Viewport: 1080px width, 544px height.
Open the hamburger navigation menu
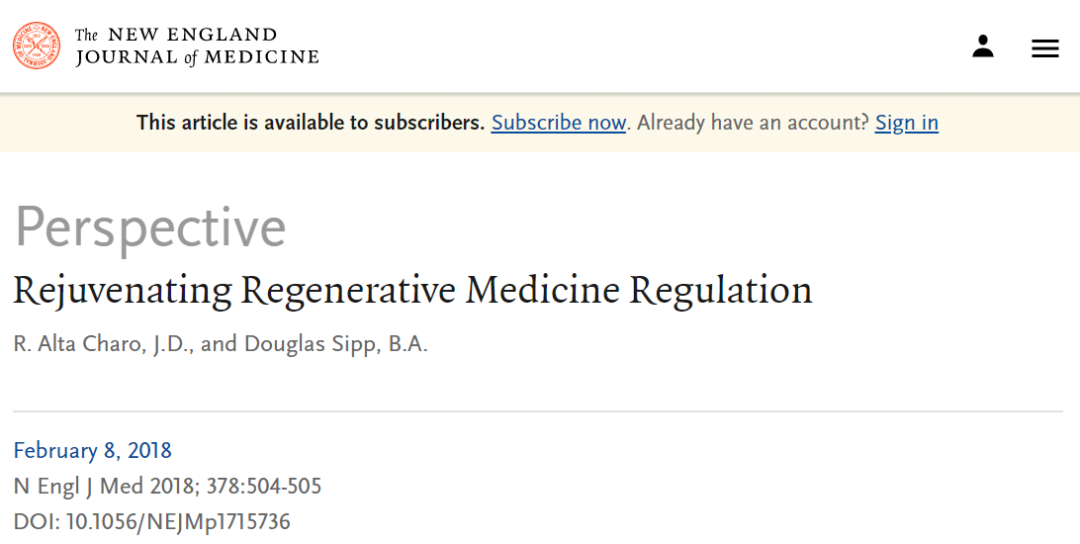(x=1045, y=48)
